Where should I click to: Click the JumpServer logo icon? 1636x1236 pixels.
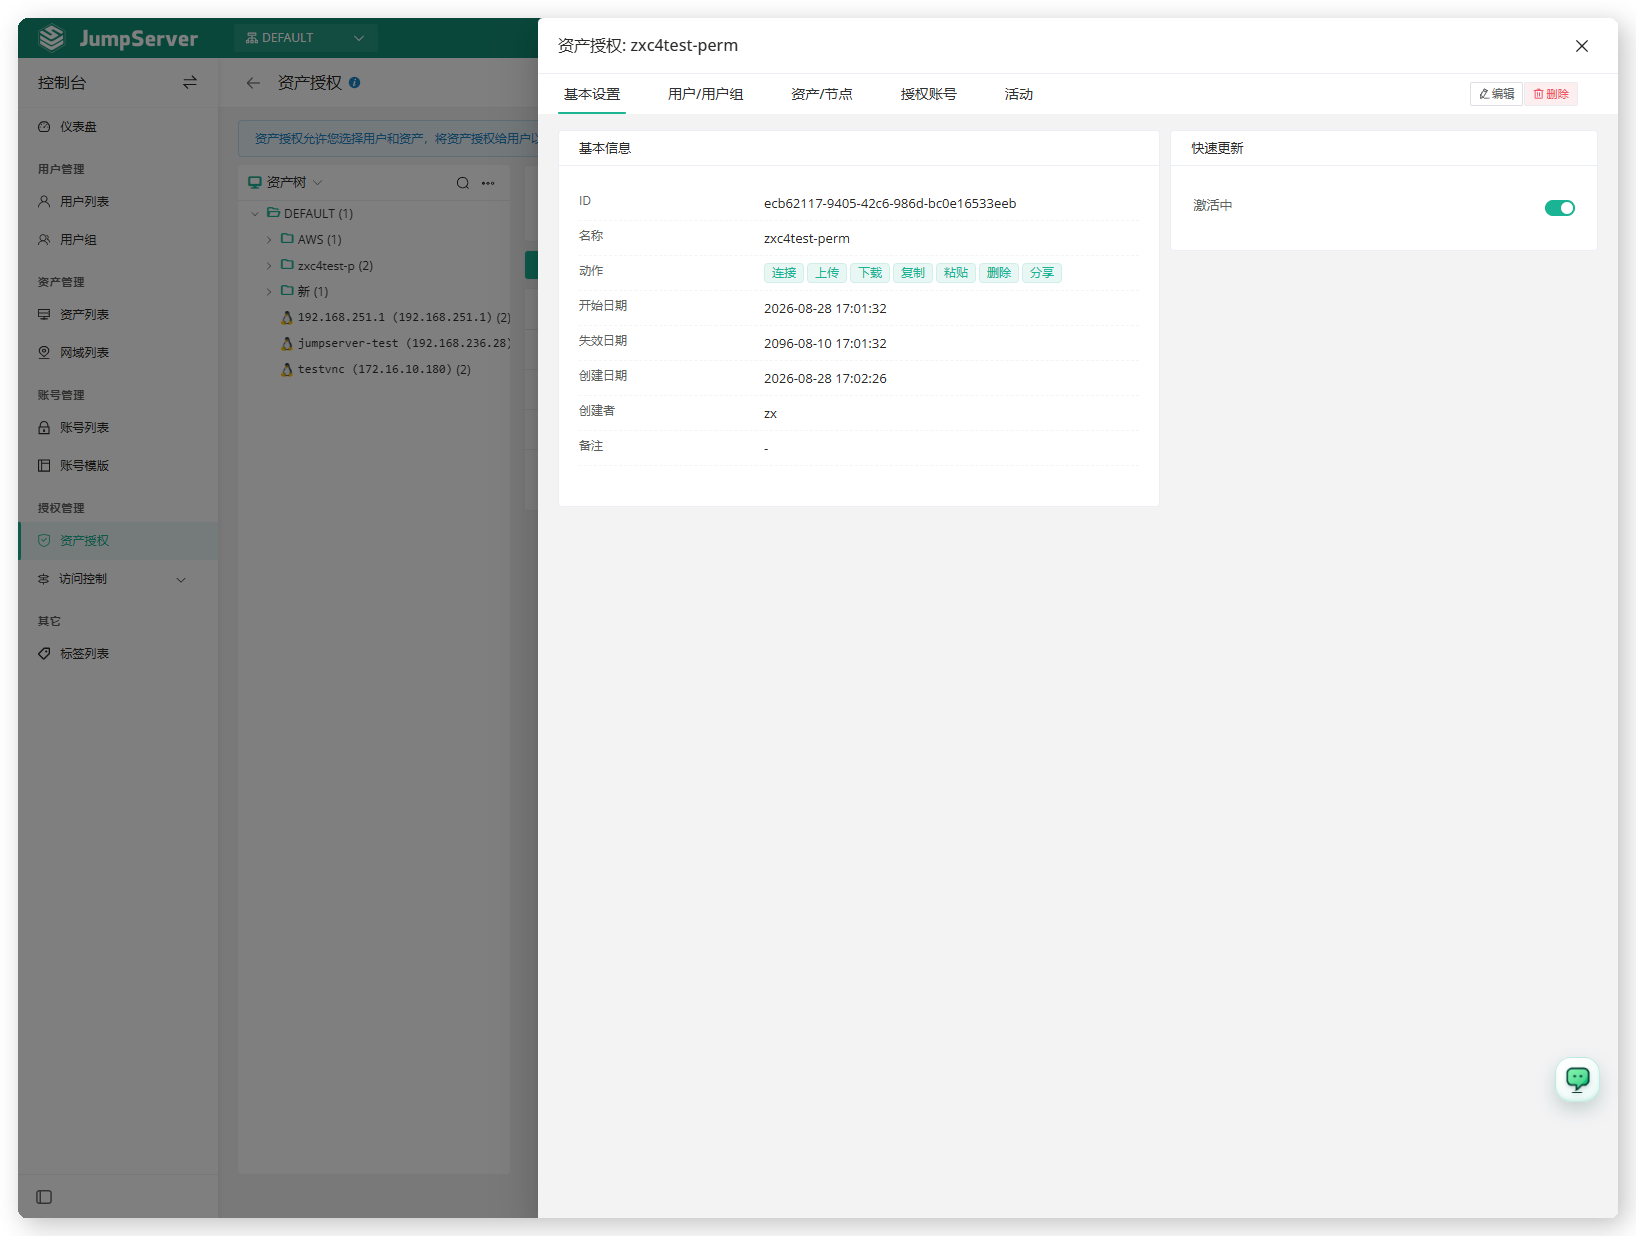tap(52, 38)
